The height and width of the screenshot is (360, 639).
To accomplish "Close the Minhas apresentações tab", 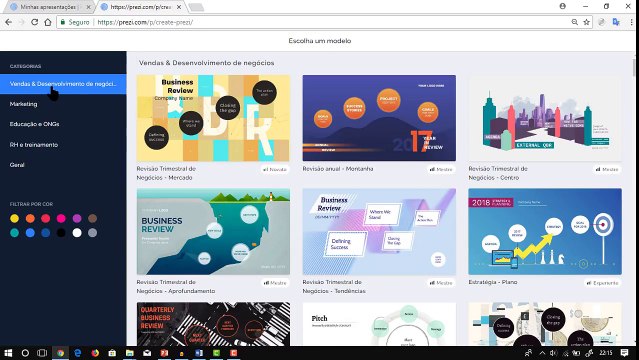I will (88, 7).
